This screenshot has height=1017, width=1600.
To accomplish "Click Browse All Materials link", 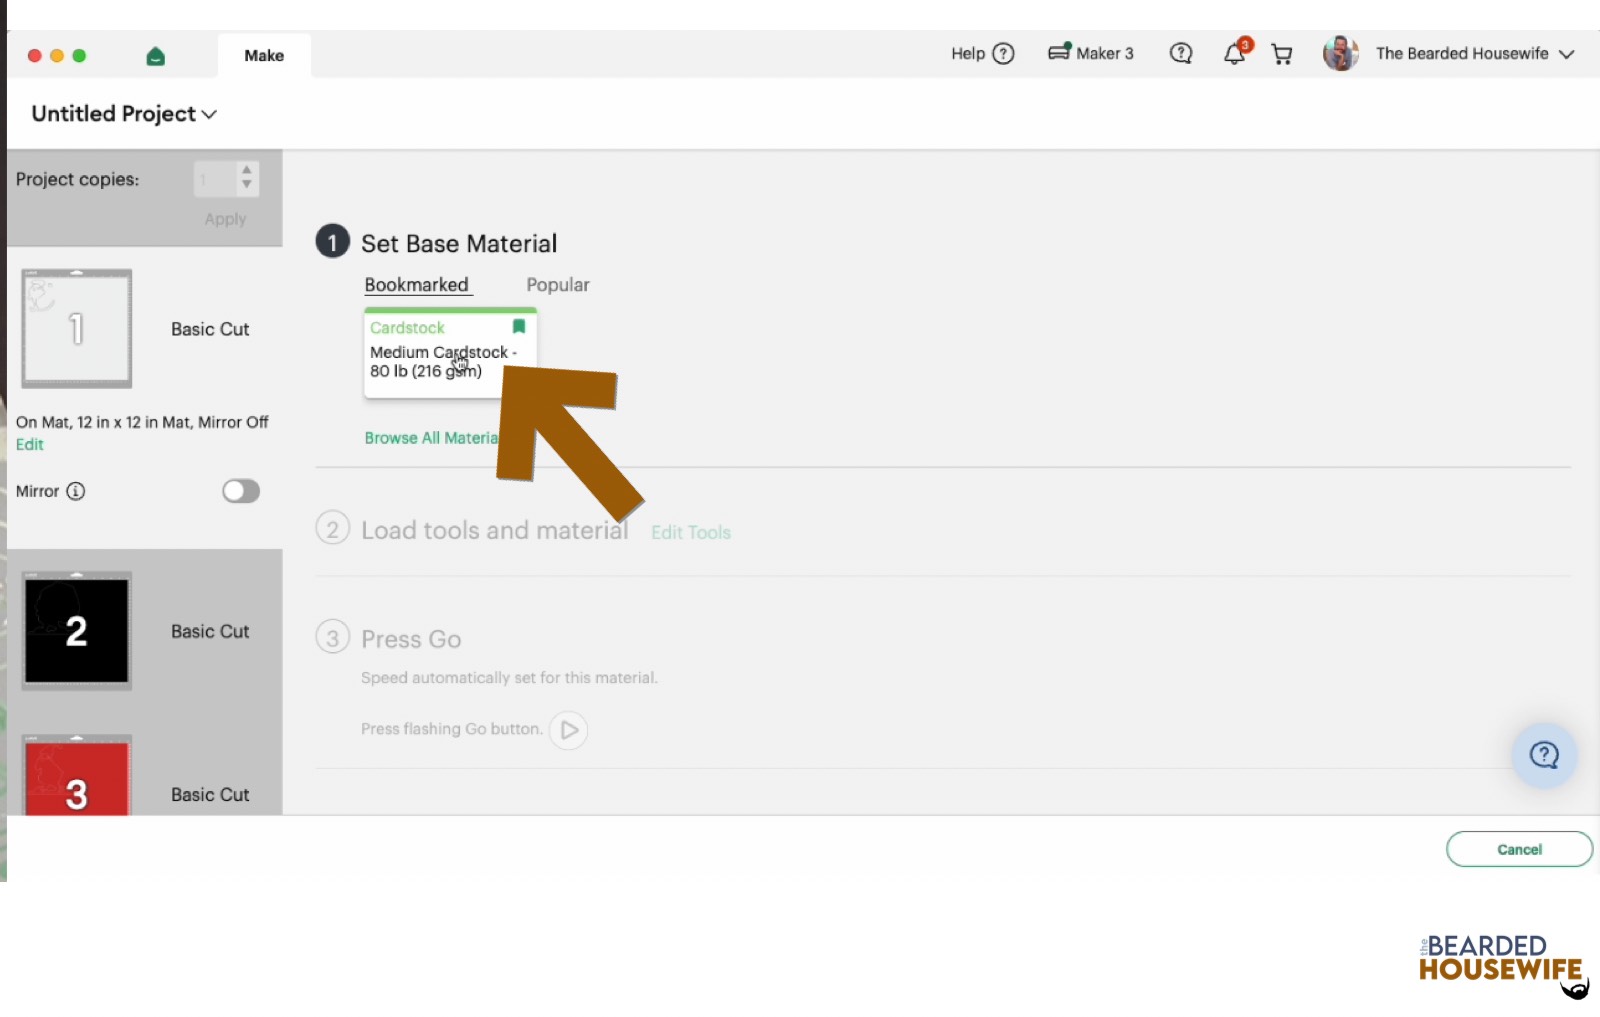I will tap(432, 438).
